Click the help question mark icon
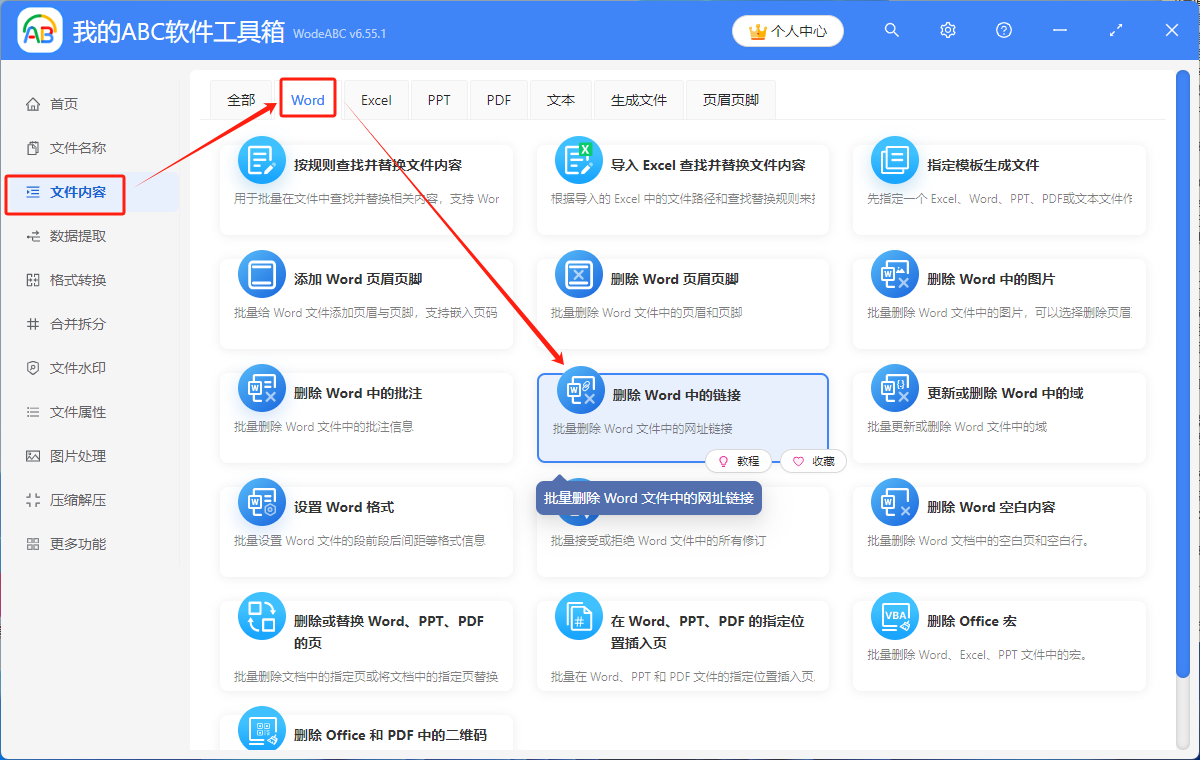This screenshot has height=760, width=1200. (x=1003, y=30)
